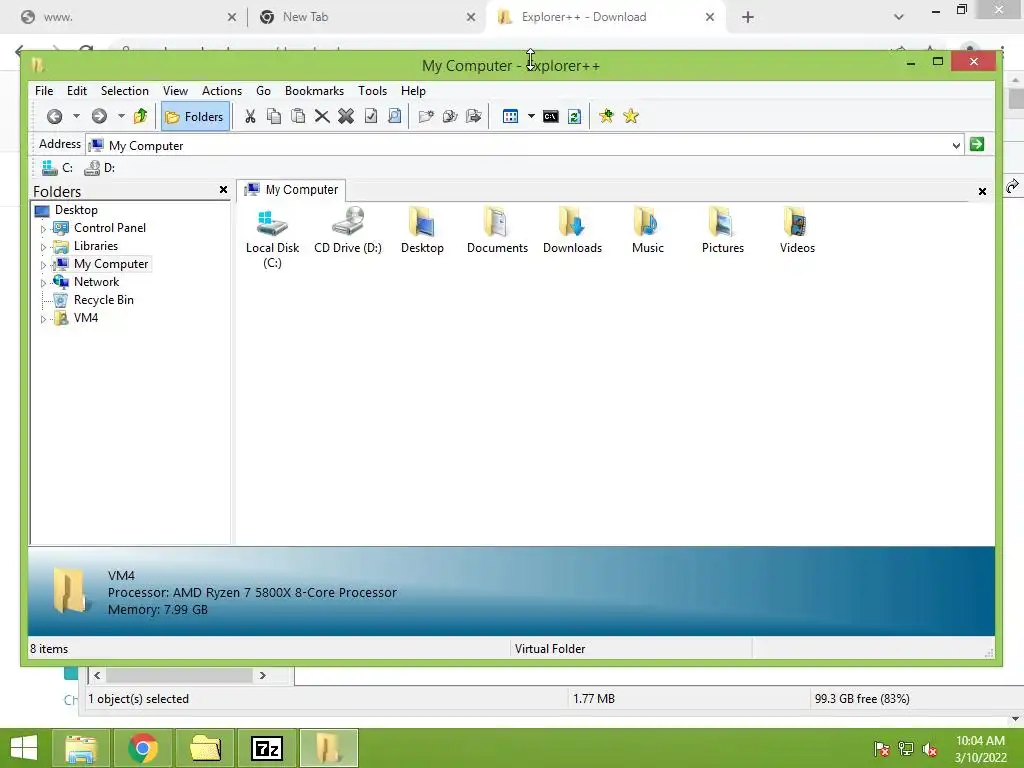Toggle the Folders pane button
Image resolution: width=1024 pixels, height=768 pixels.
[x=195, y=116]
